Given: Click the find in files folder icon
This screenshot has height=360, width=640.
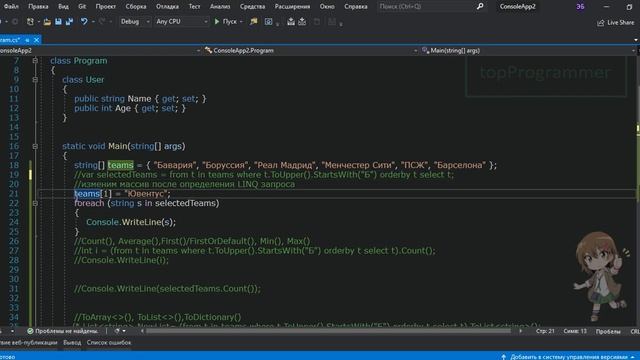Looking at the screenshot, I should (254, 22).
